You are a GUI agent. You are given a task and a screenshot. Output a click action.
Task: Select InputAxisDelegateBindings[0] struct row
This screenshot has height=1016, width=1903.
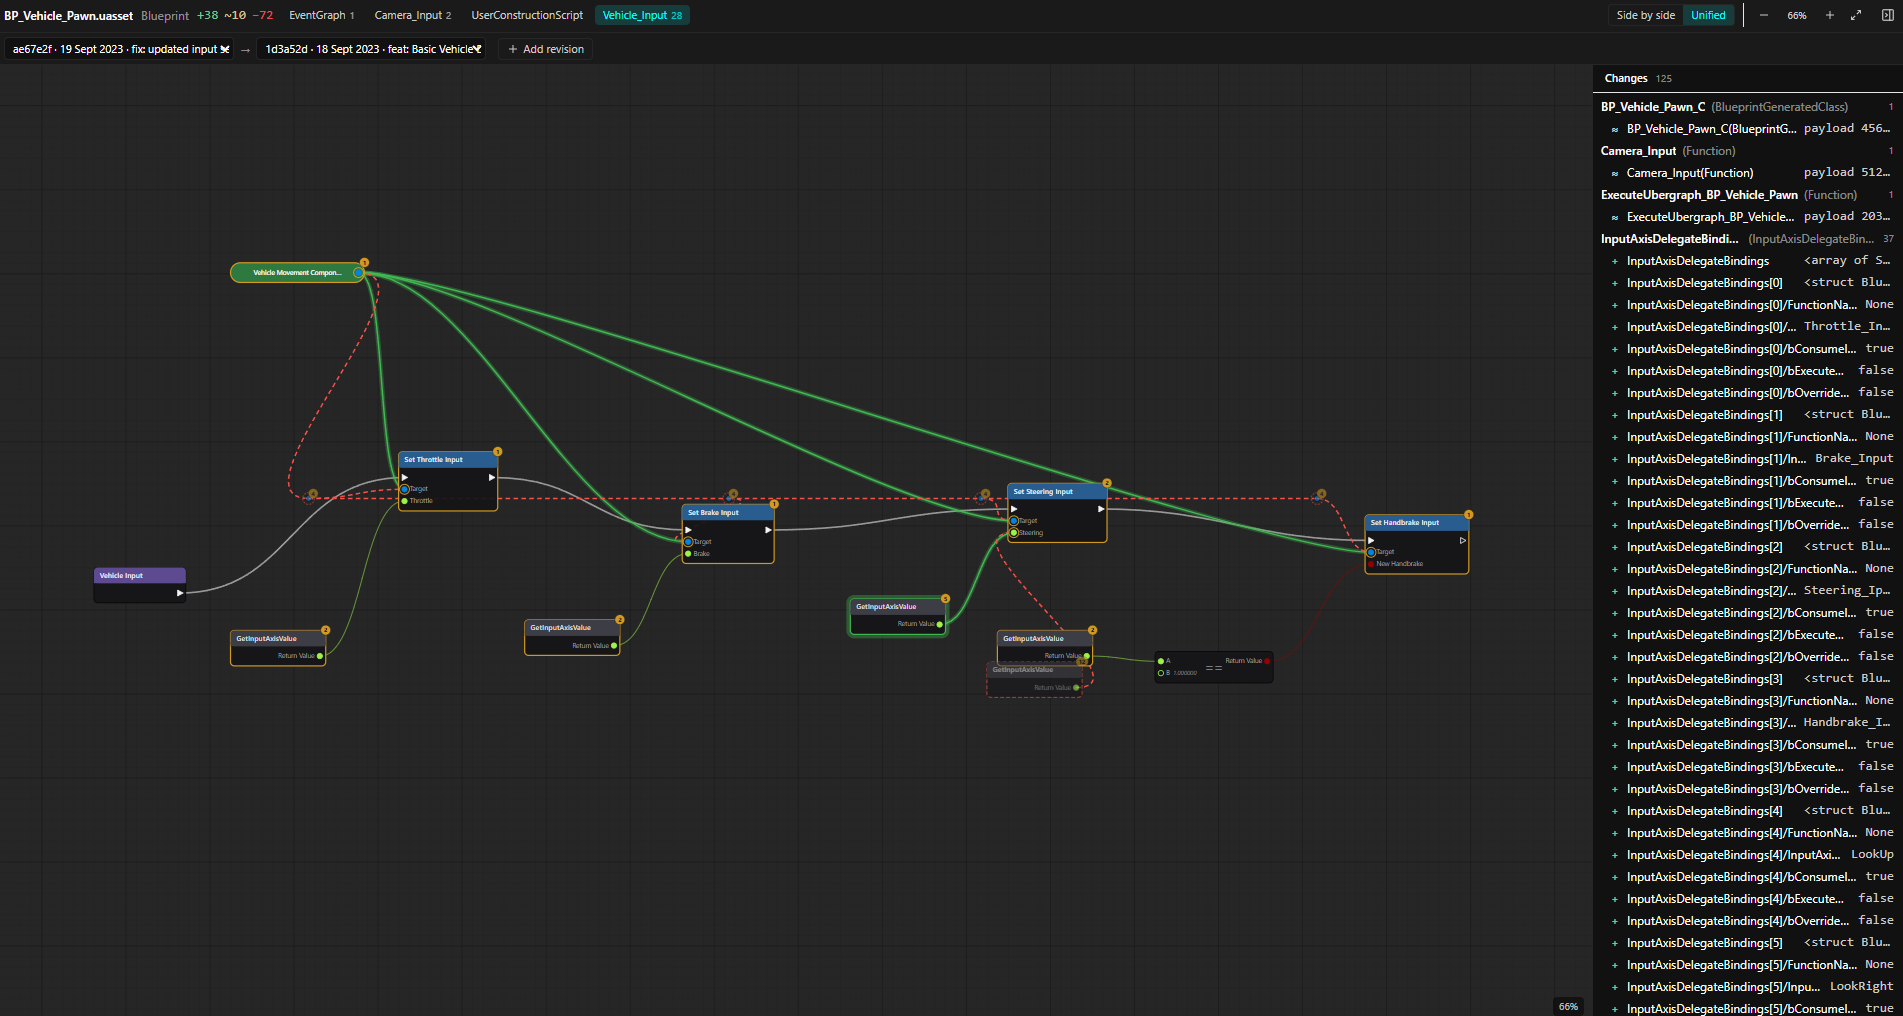[1747, 283]
